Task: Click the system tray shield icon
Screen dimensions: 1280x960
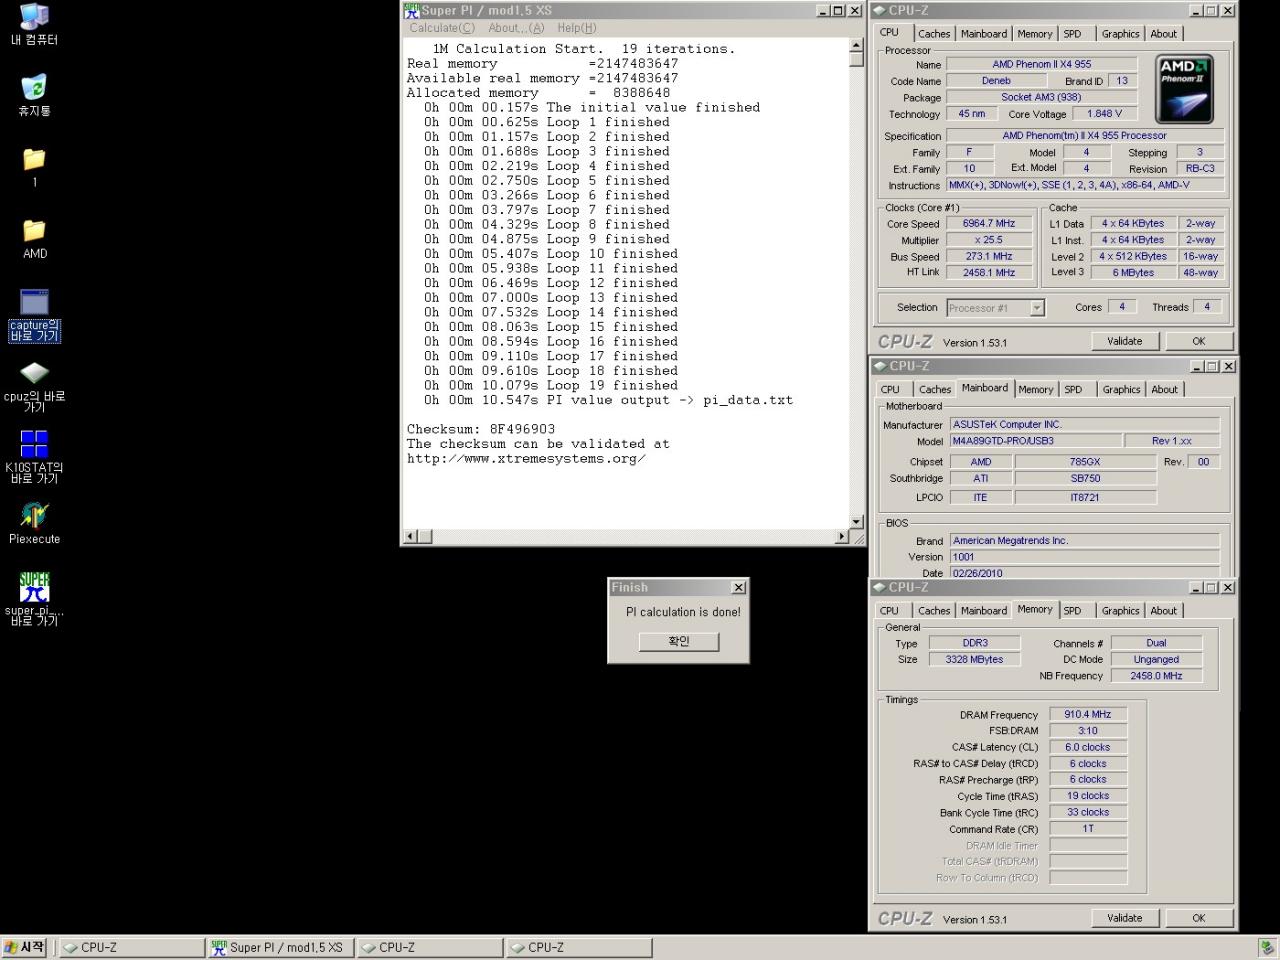Action: click(x=1266, y=947)
